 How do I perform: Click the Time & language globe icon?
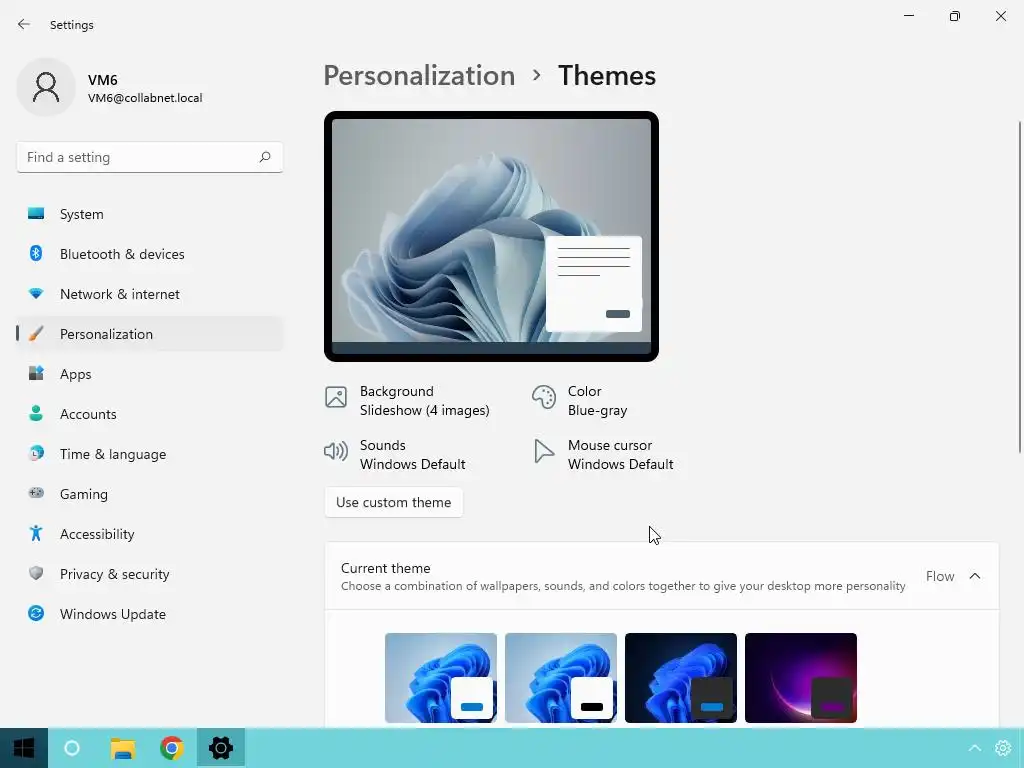pos(36,453)
